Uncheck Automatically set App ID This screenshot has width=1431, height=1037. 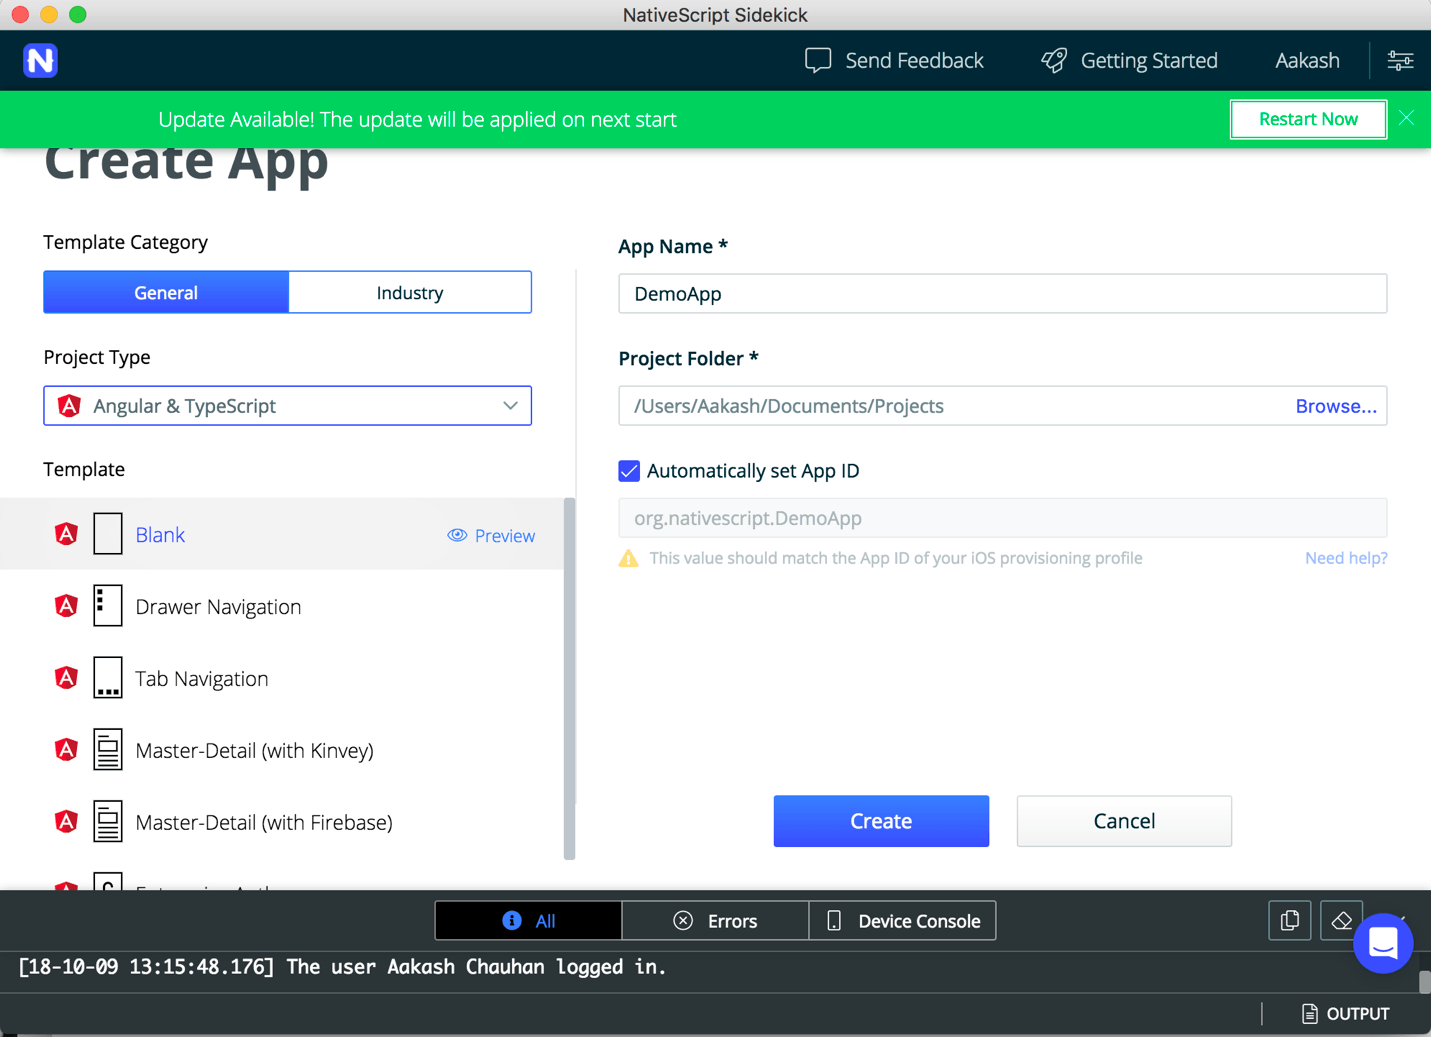coord(629,470)
